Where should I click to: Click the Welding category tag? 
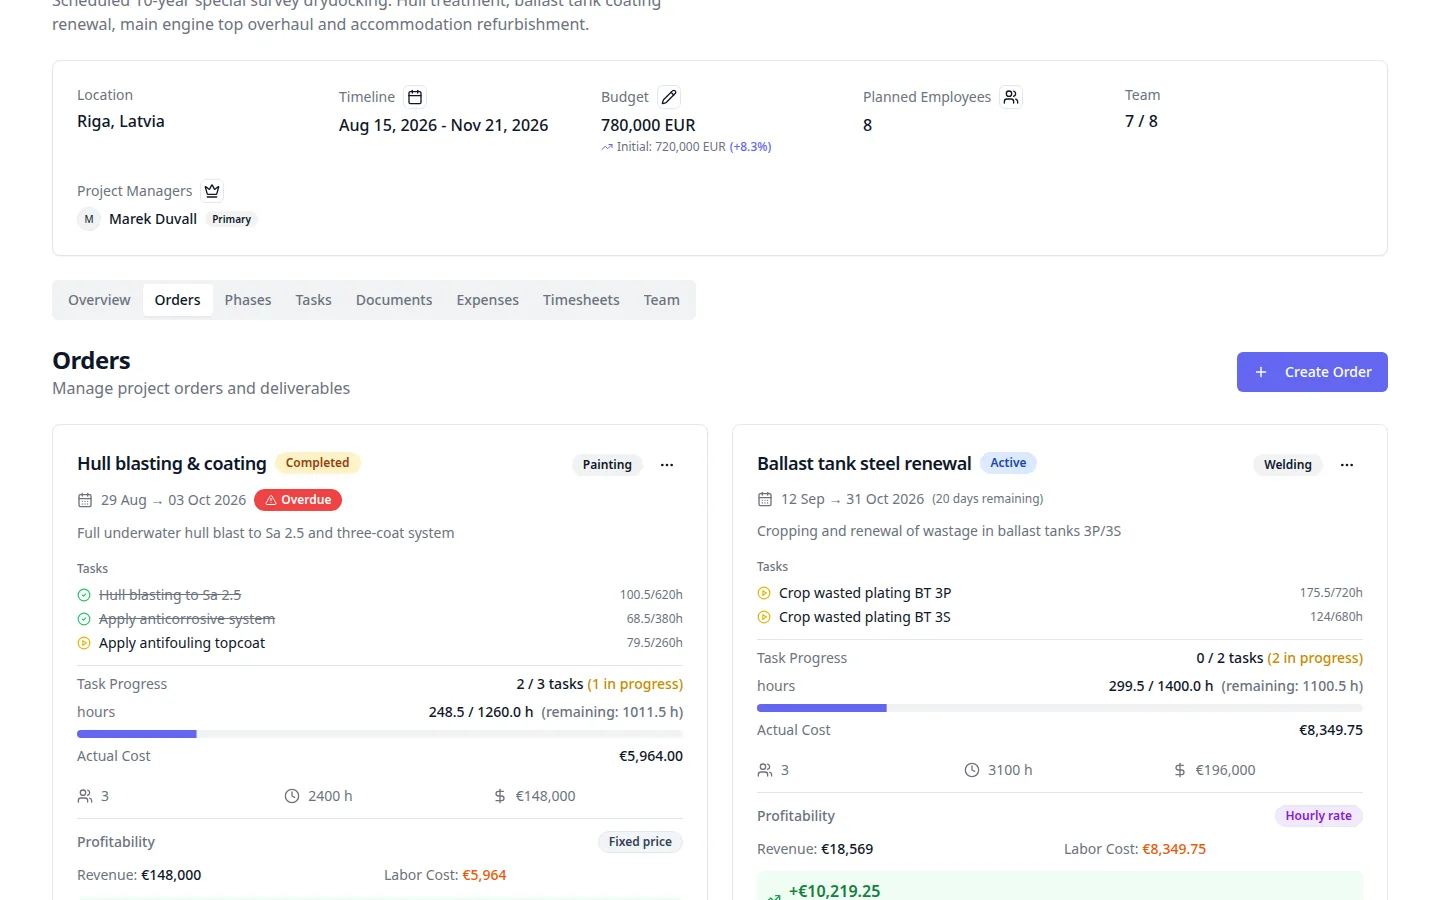coord(1288,465)
